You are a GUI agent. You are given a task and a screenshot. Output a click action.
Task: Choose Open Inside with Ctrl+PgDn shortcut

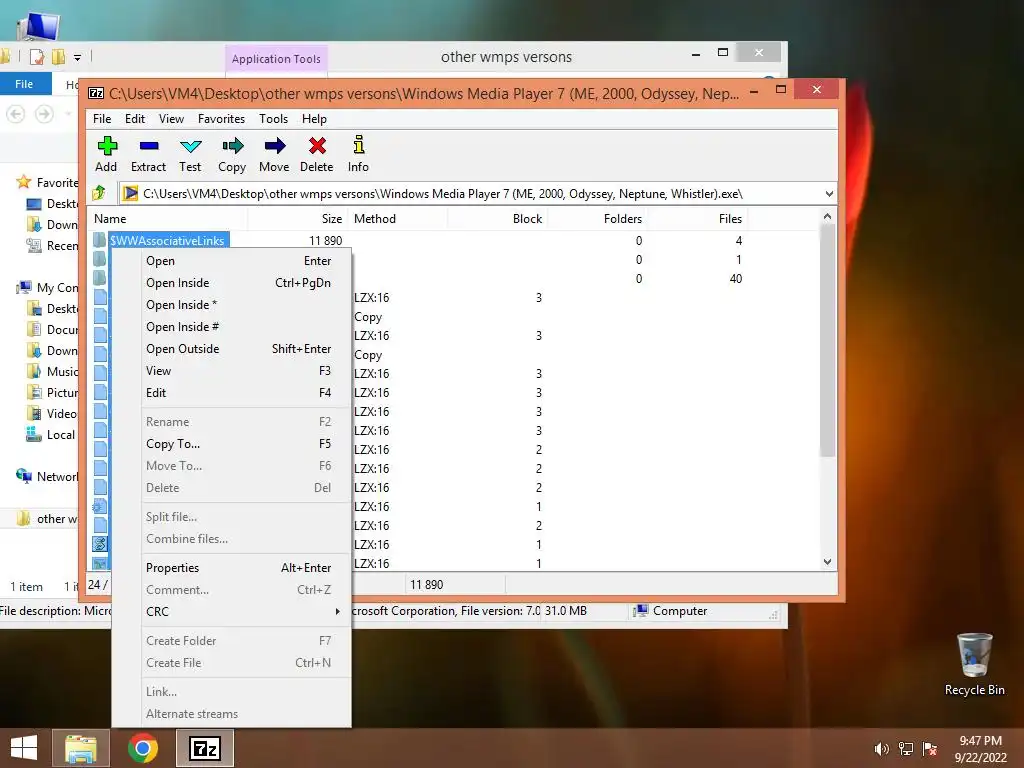point(238,283)
